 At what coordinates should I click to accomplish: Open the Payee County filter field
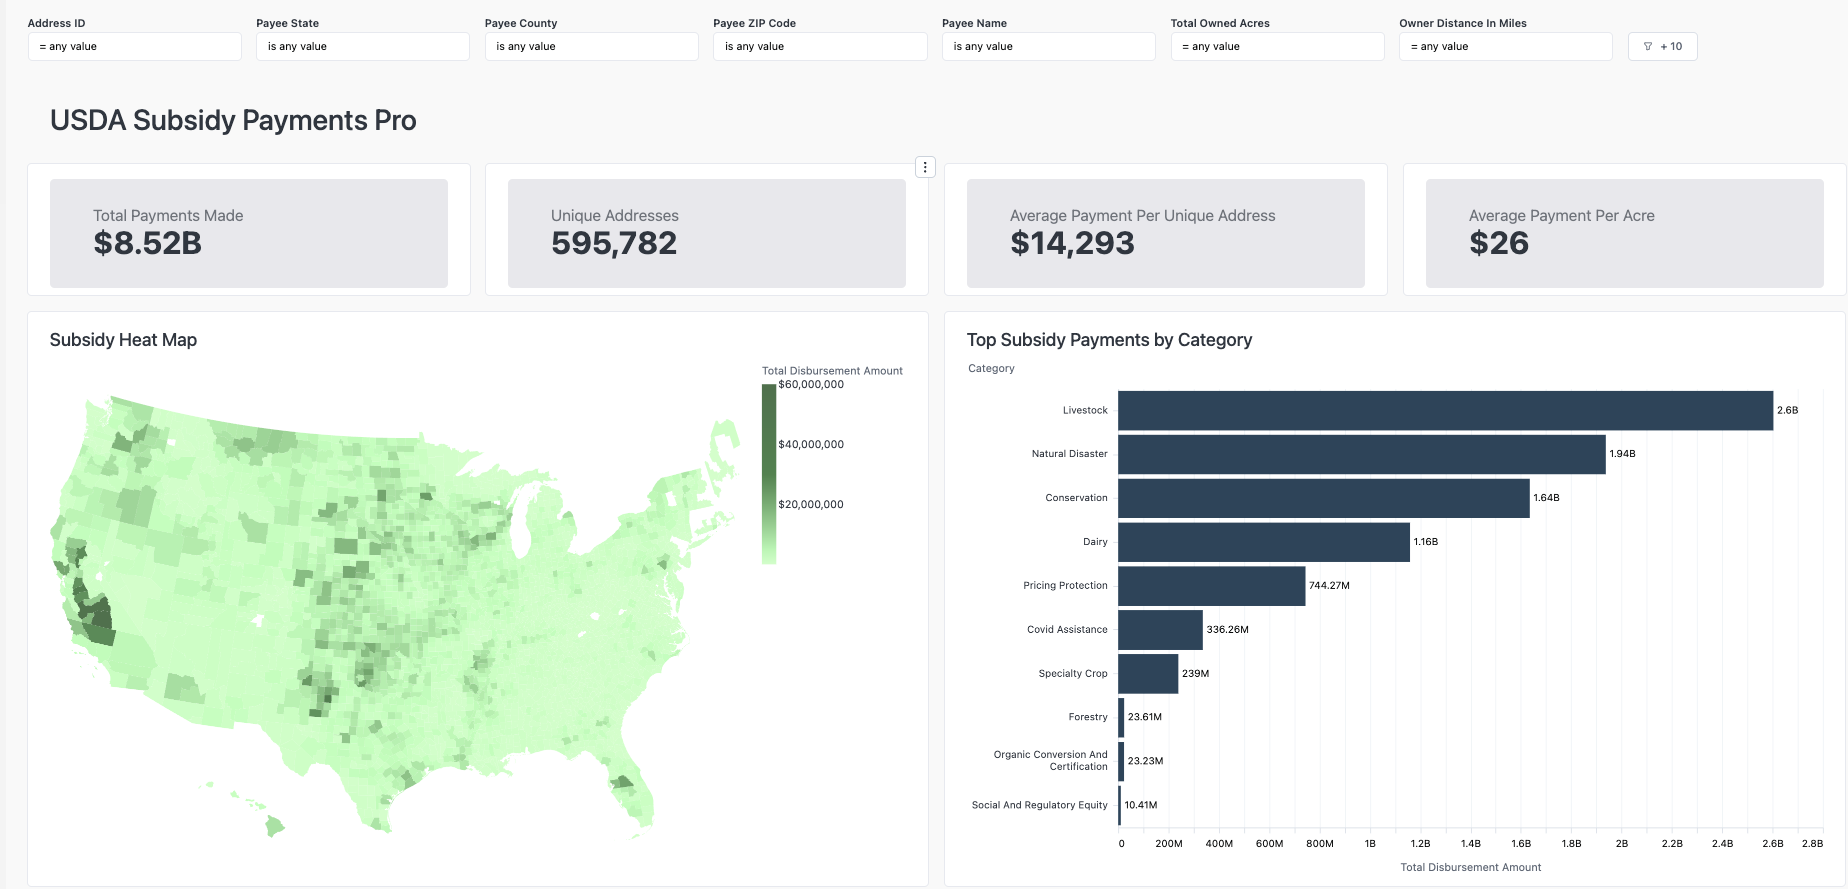pos(591,46)
